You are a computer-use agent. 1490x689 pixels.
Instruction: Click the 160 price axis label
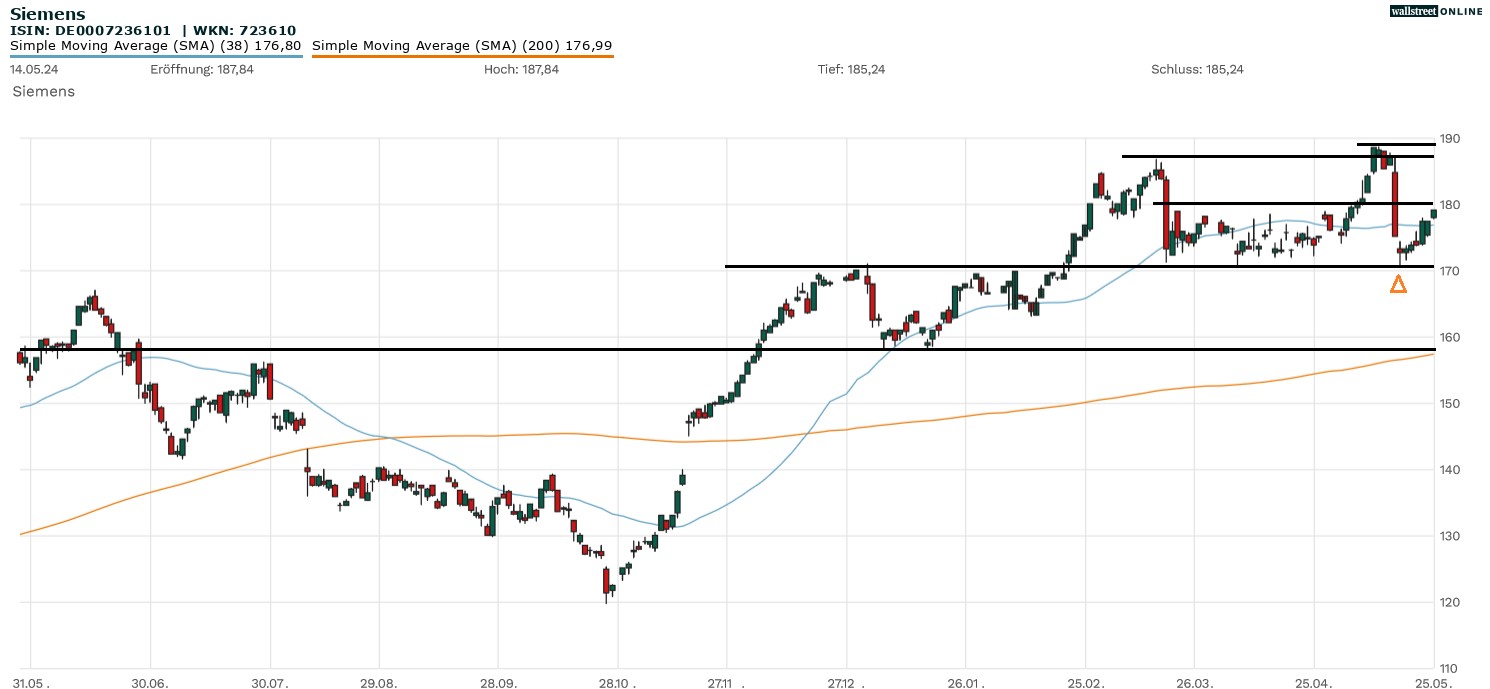pos(1450,337)
